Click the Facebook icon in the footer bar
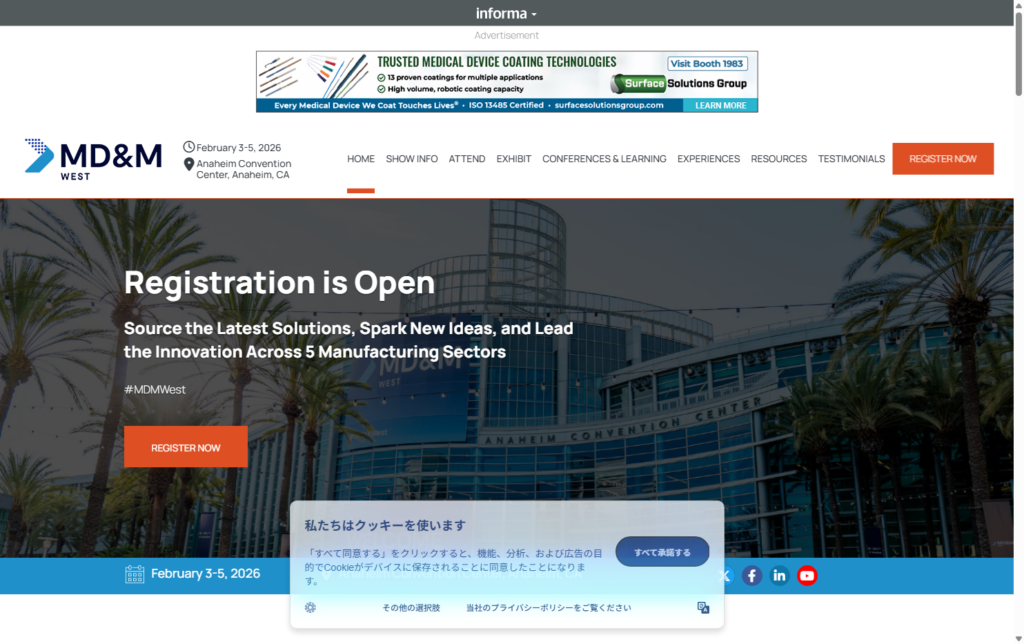The width and height of the screenshot is (1024, 644). point(751,575)
